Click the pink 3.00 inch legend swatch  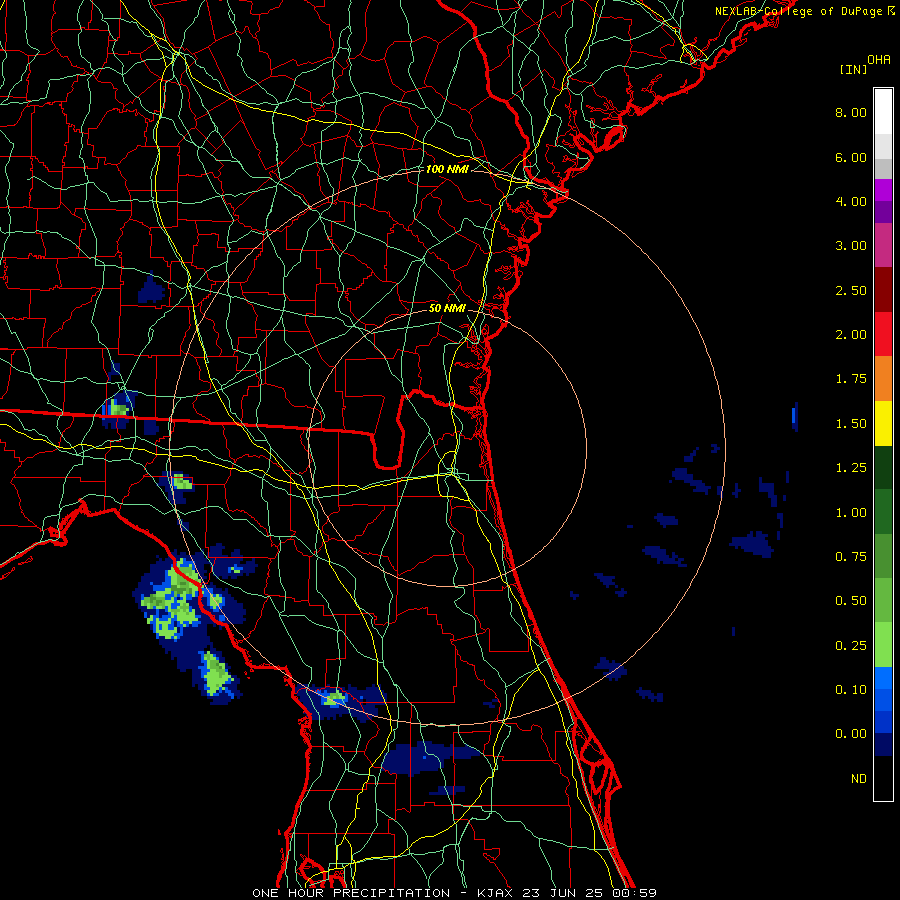pos(883,245)
